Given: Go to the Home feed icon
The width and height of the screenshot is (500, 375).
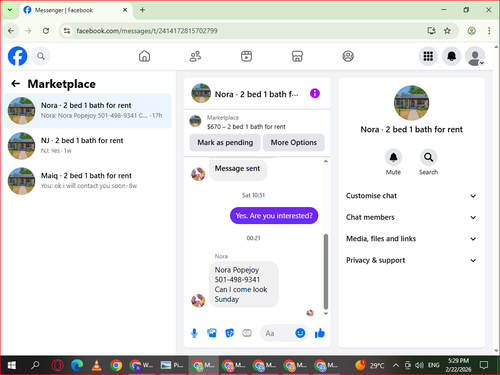Looking at the screenshot, I should [x=144, y=56].
